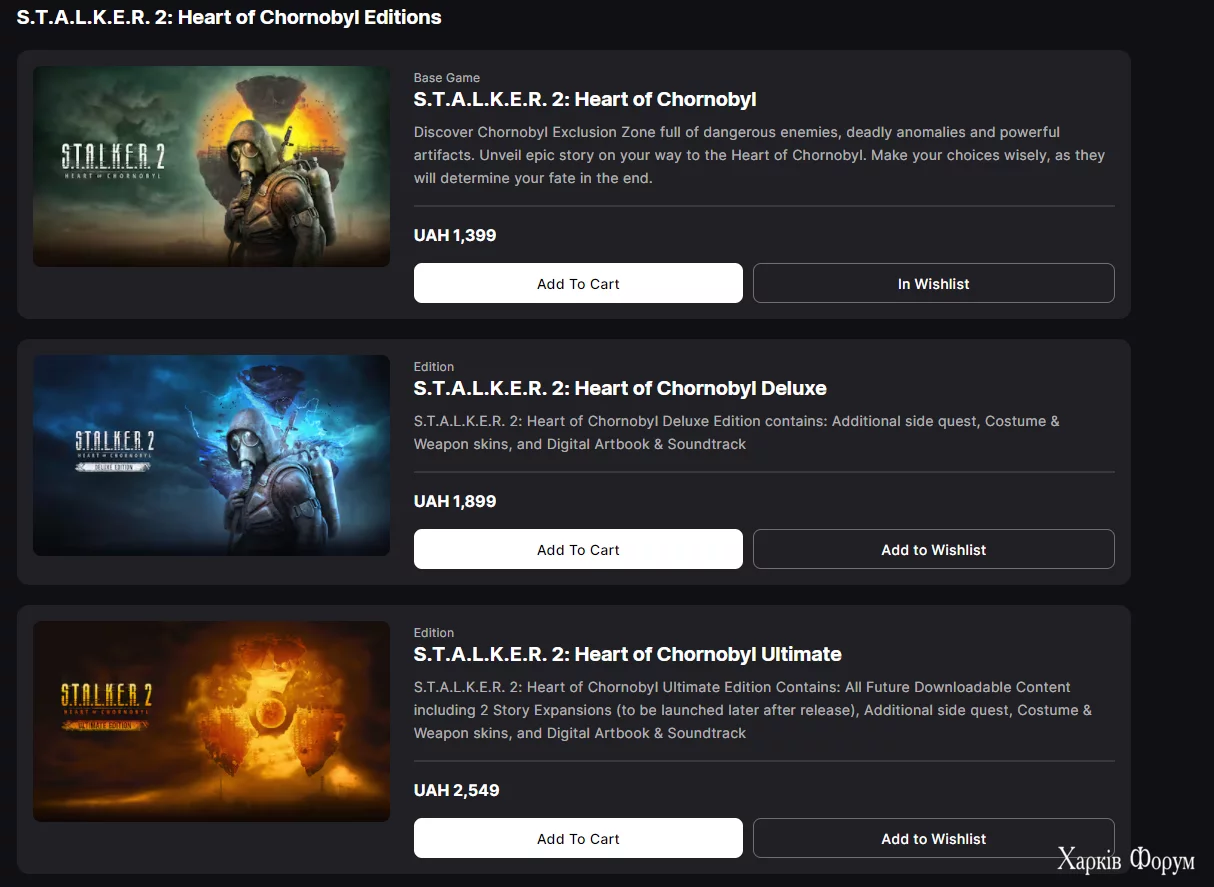The height and width of the screenshot is (887, 1214).
Task: Open the Heart of Chornobyl Deluxe title
Action: (x=620, y=388)
